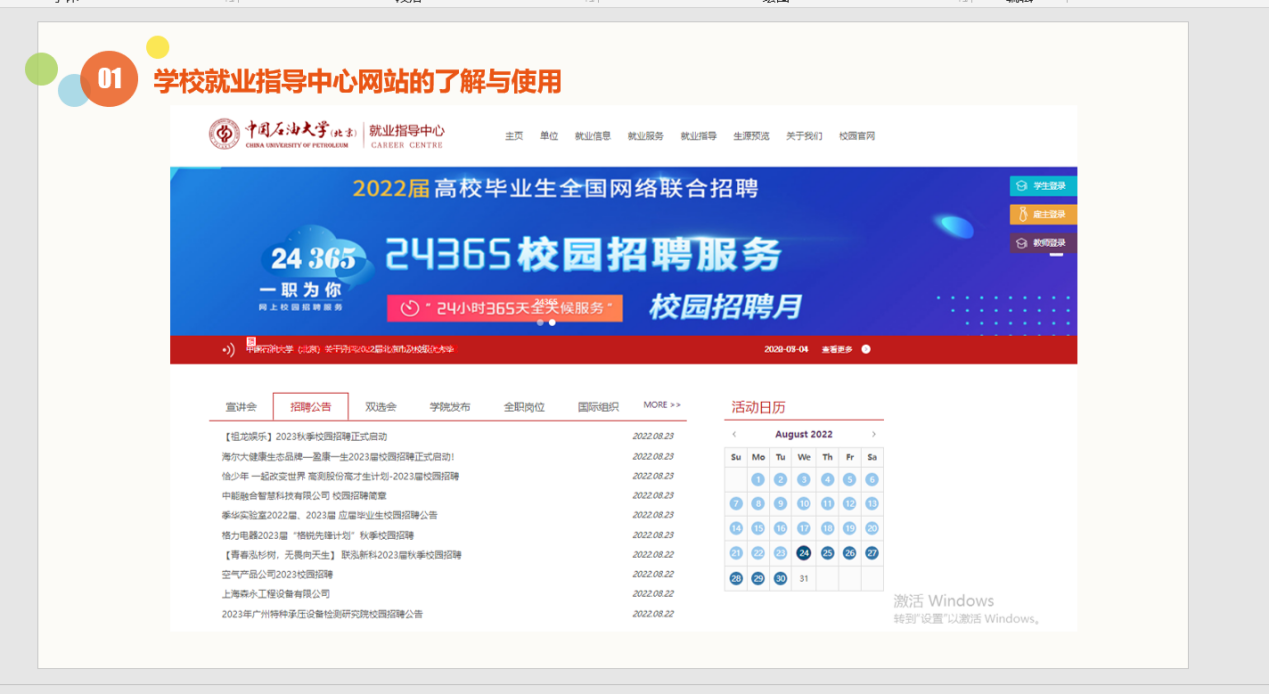Click the 24 365 cloud graphic on banner

[313, 259]
